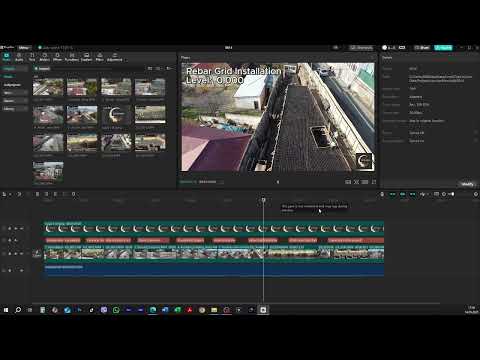Click the Shortcuts button in title bar
This screenshot has height=360, width=480.
(361, 48)
